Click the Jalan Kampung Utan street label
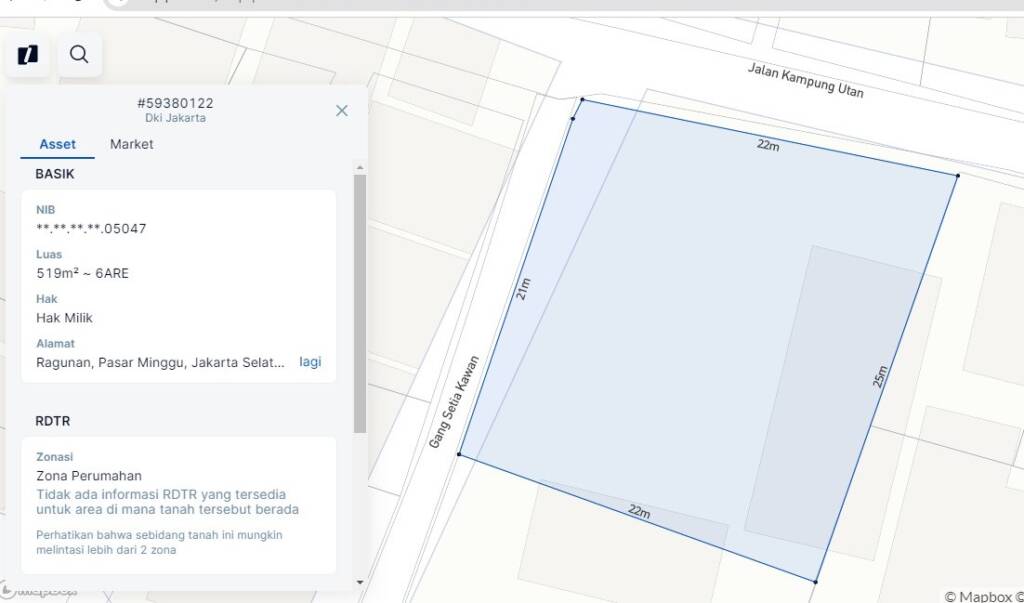 point(806,80)
